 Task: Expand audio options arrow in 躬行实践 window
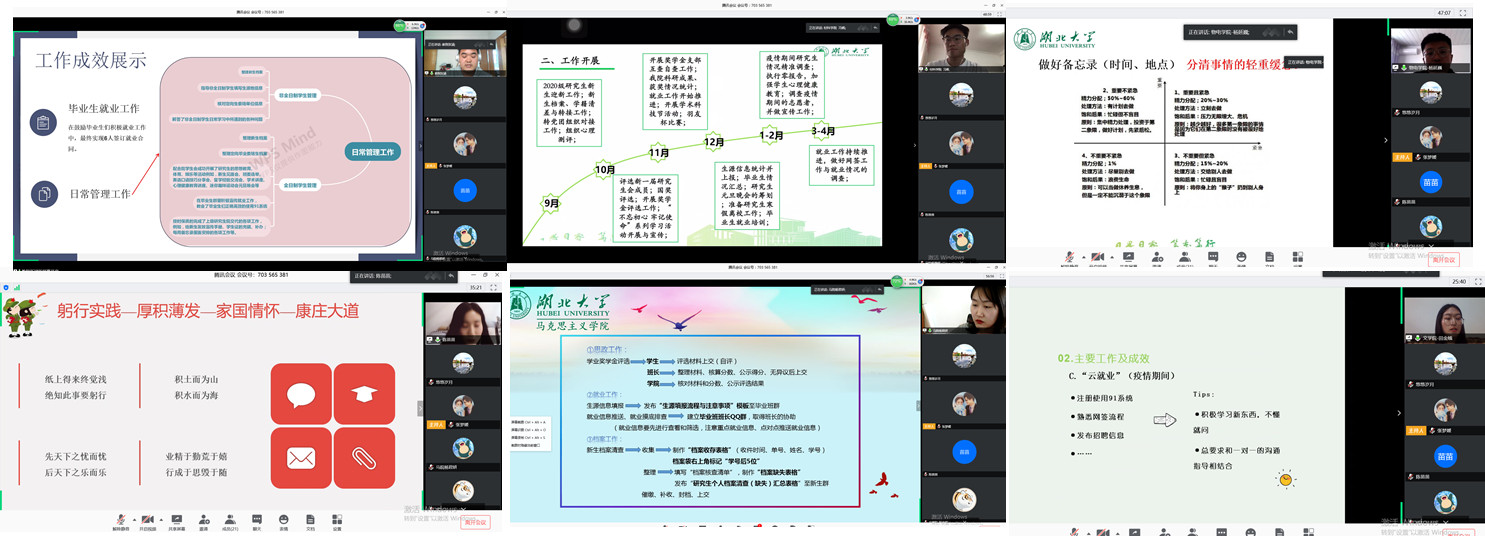(133, 519)
